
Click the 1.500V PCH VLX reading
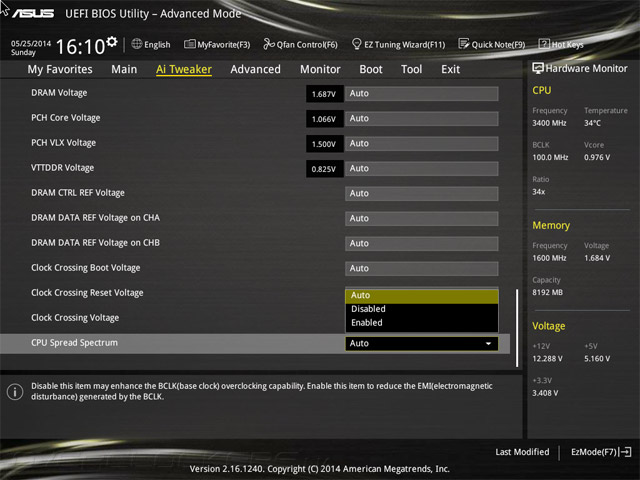point(324,144)
